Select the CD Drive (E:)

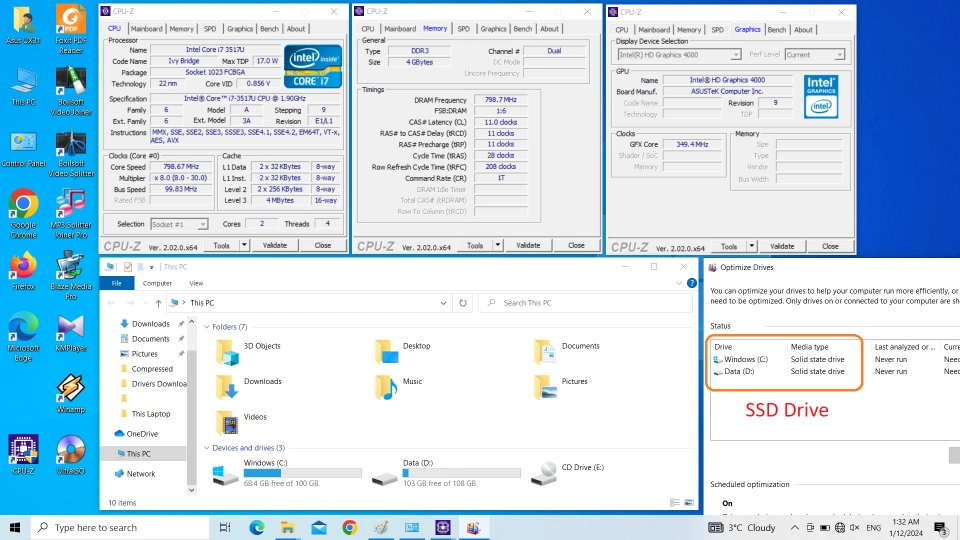pos(568,473)
